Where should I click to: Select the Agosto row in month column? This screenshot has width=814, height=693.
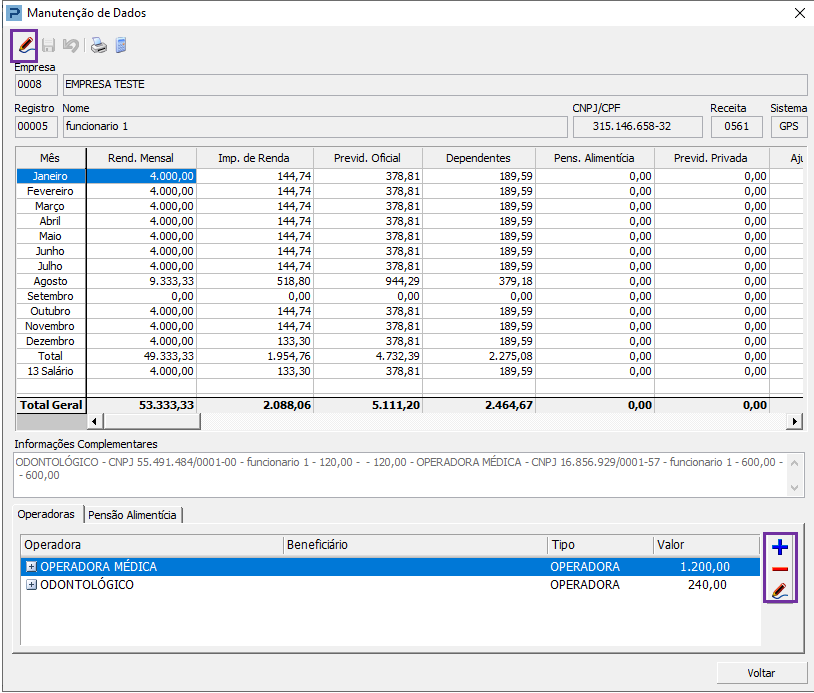coord(50,281)
